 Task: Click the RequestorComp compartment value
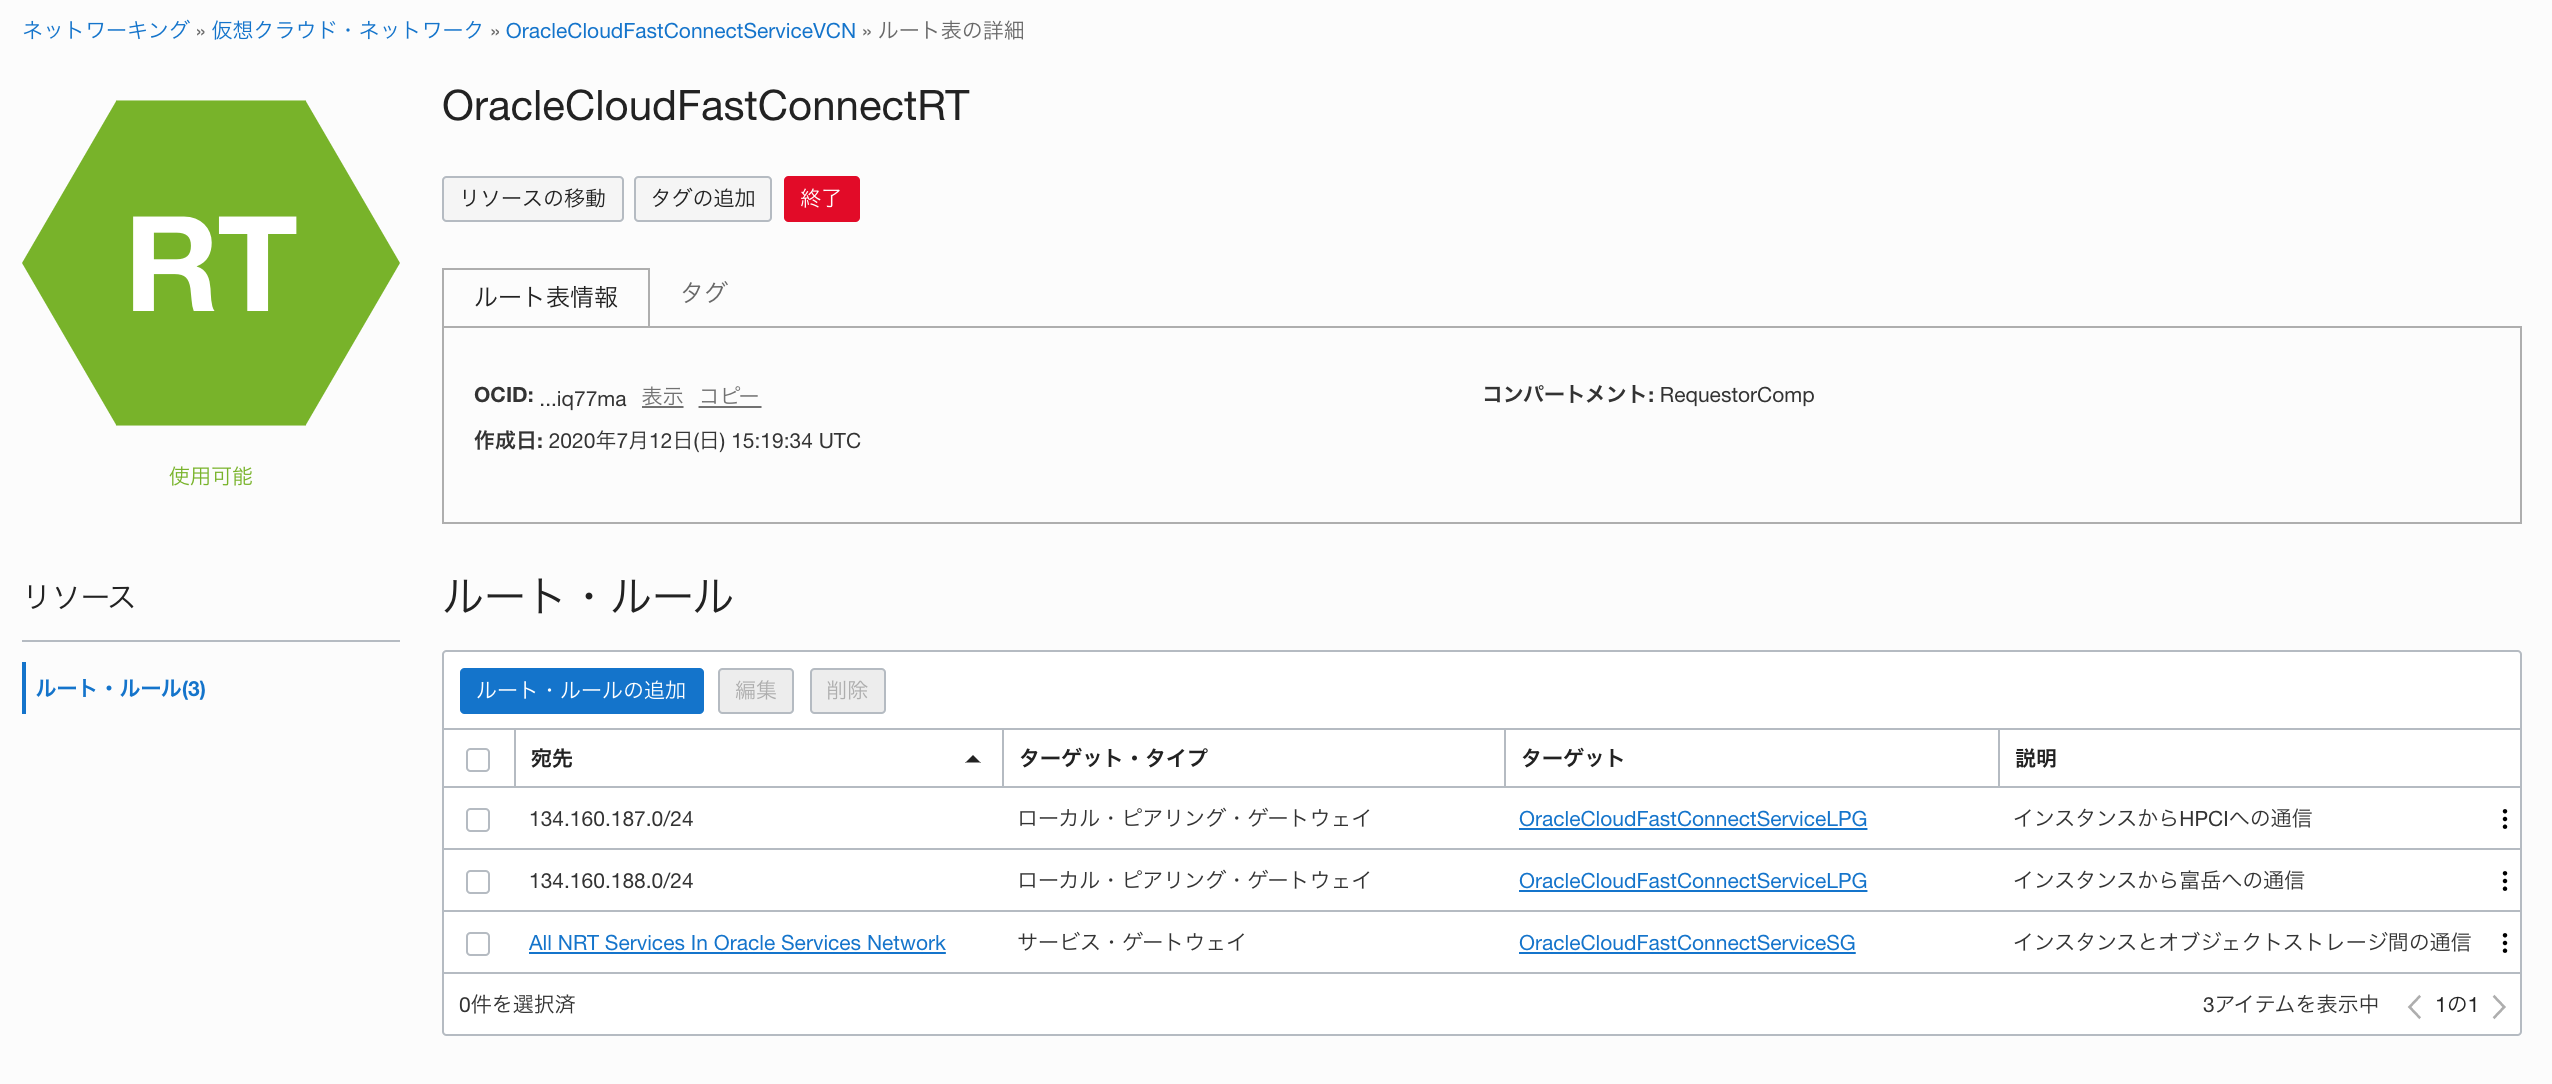tap(1737, 395)
